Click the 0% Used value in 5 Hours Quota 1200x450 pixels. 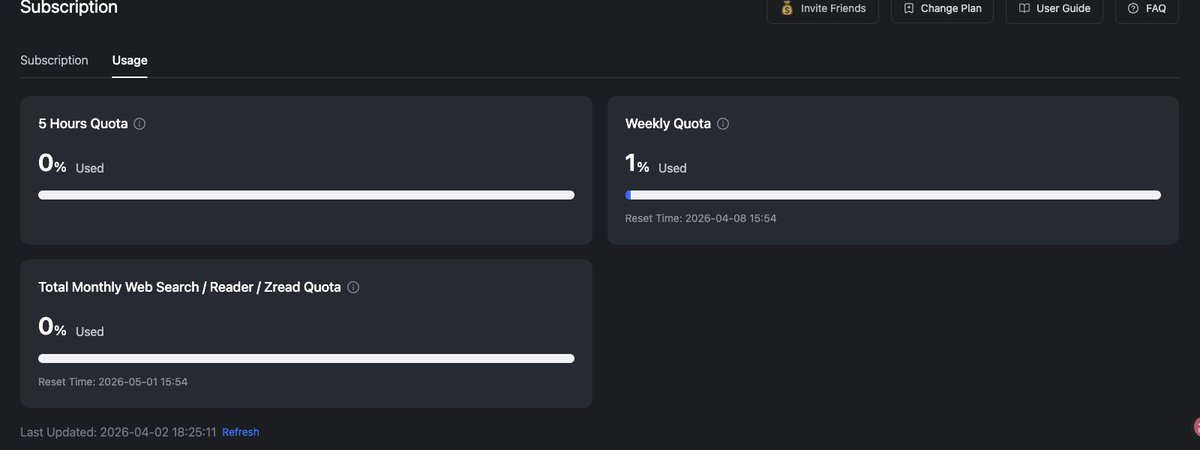71,164
